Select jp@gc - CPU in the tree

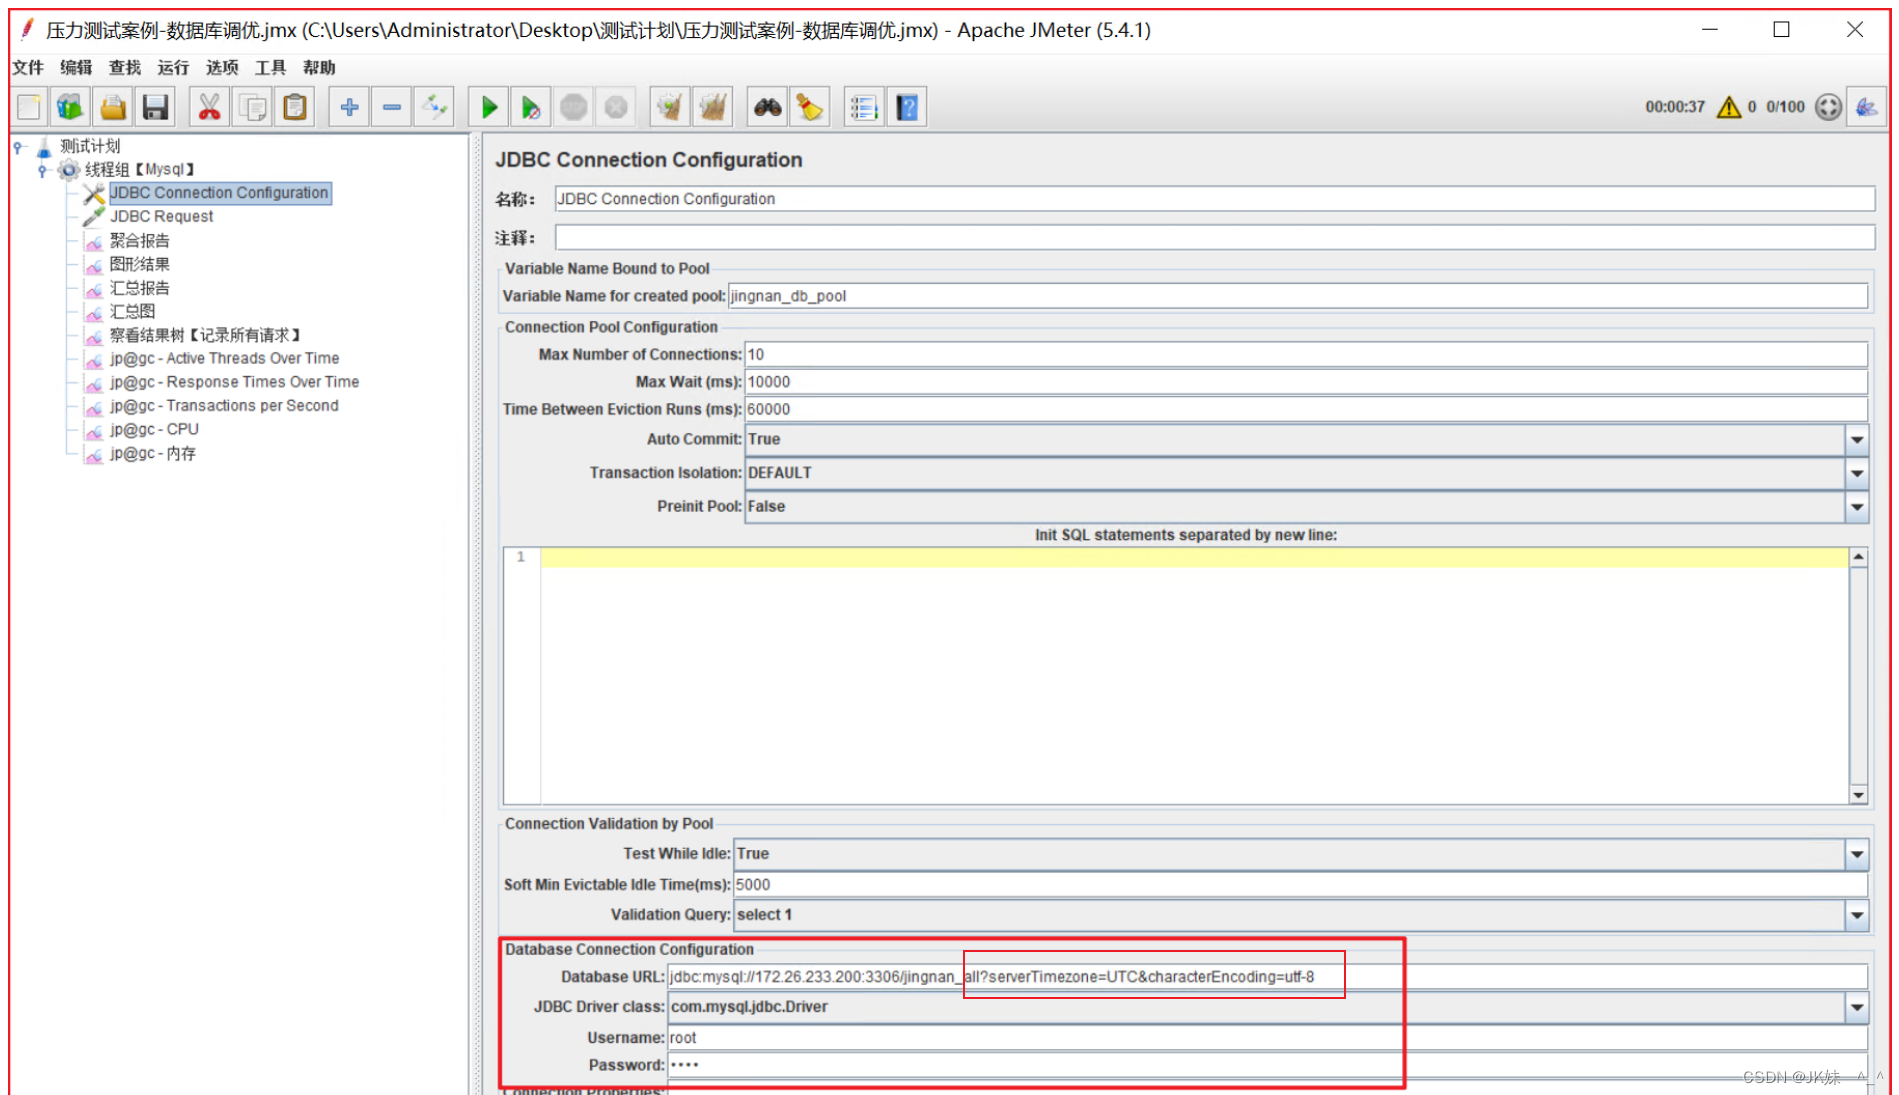154,430
